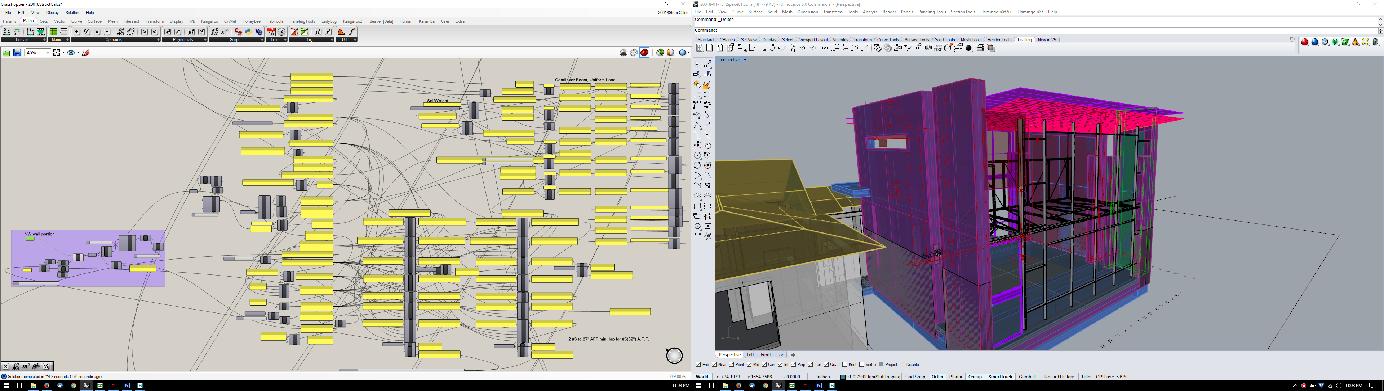Zoom to extents on the Grasshopper canvas

click(x=56, y=52)
